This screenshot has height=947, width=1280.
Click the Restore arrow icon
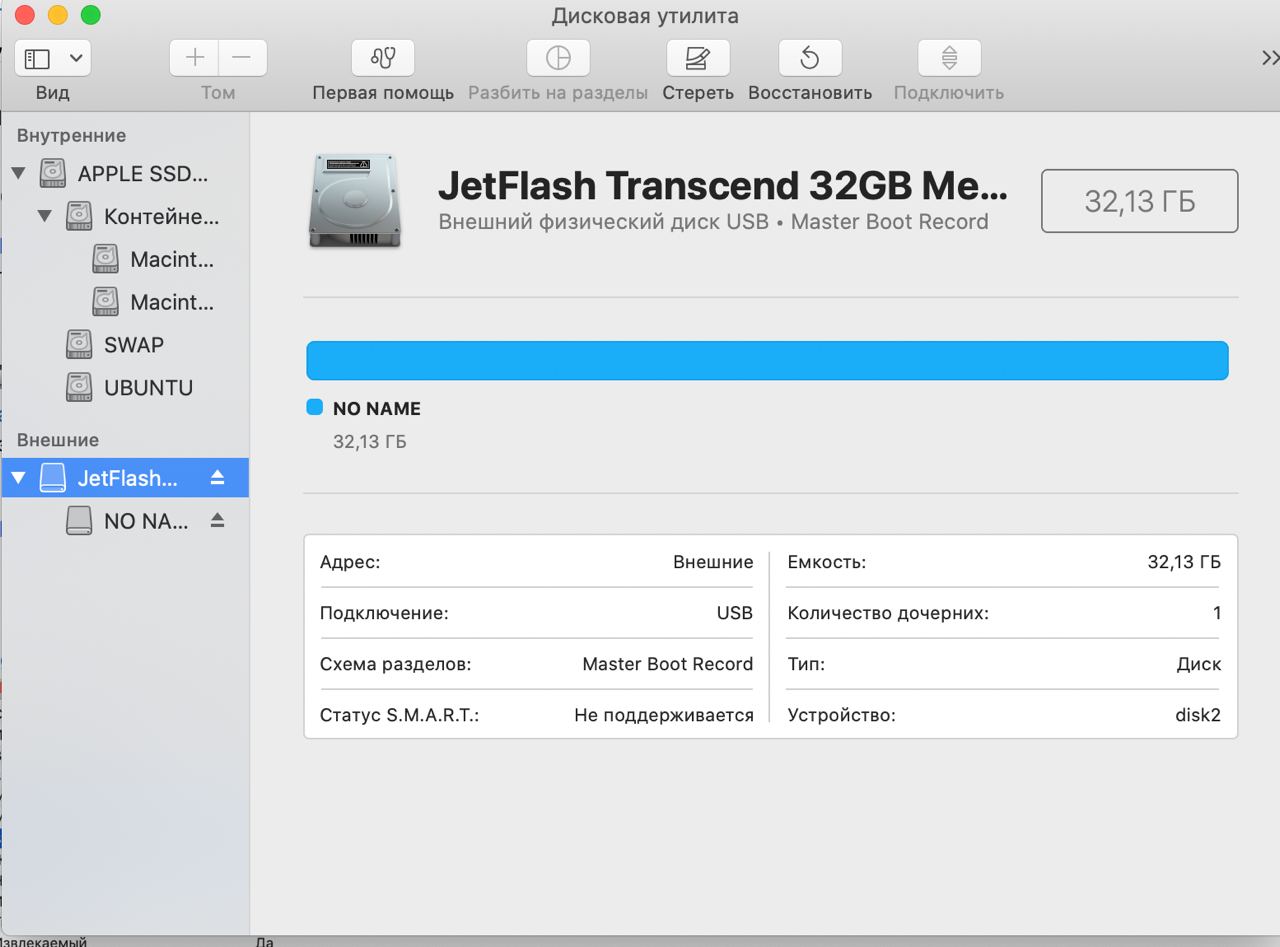[x=810, y=58]
